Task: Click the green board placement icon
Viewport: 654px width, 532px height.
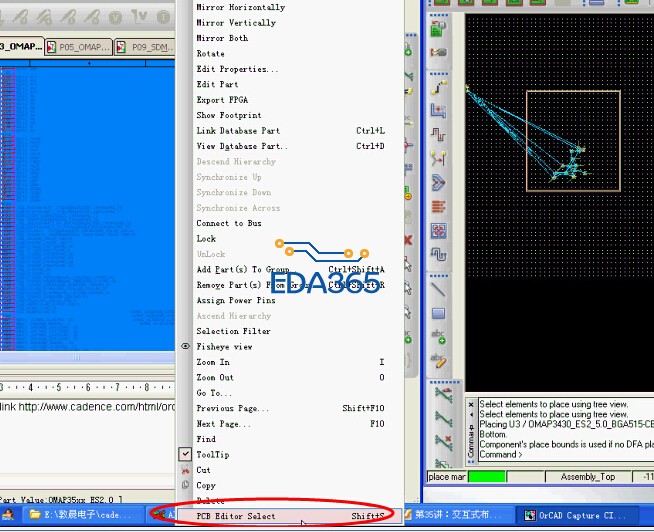Action: pos(438,29)
